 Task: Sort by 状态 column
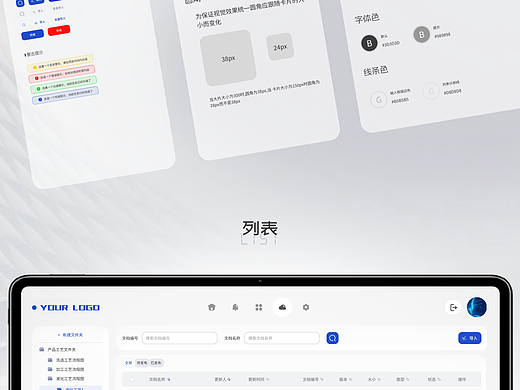[434, 379]
